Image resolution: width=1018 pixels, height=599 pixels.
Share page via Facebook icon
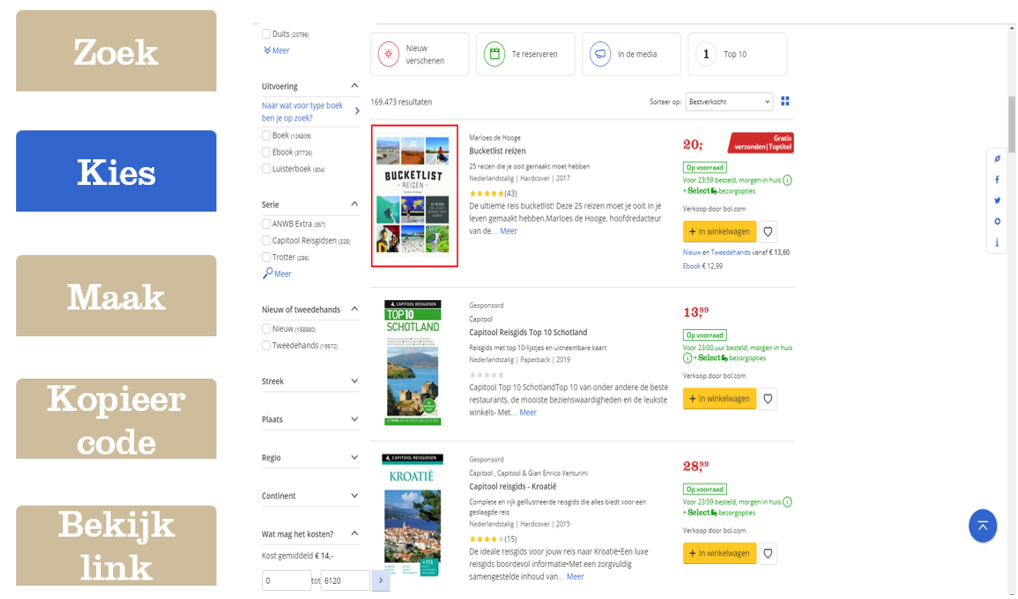click(x=997, y=180)
